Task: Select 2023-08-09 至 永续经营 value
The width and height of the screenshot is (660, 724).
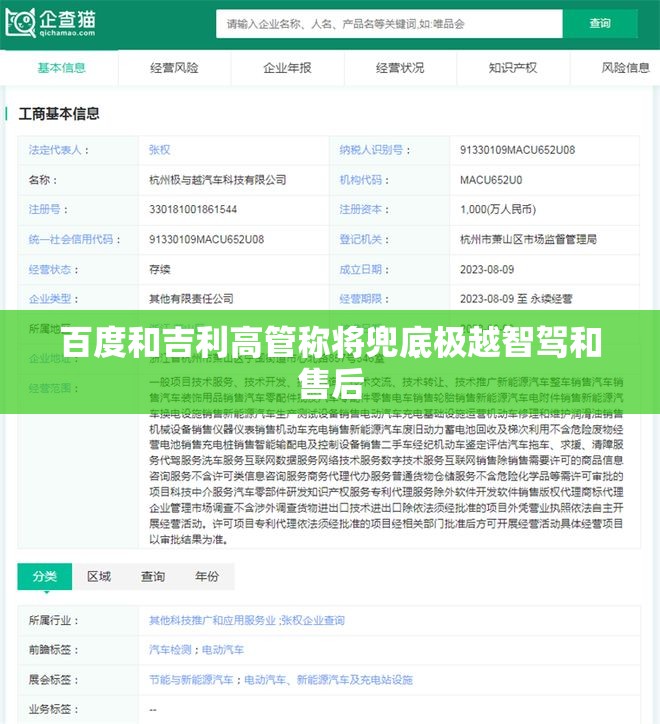Action: tap(516, 299)
